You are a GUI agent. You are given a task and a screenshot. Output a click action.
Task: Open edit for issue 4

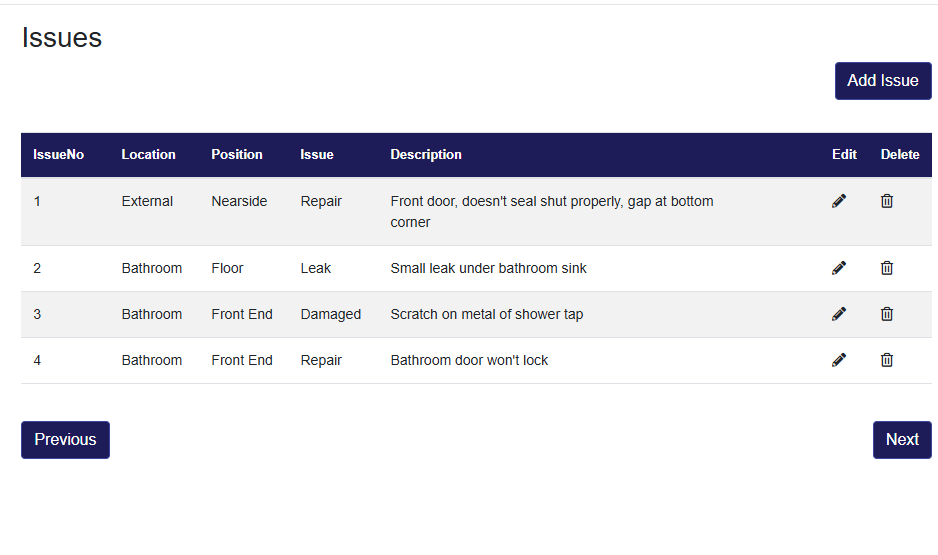(839, 360)
